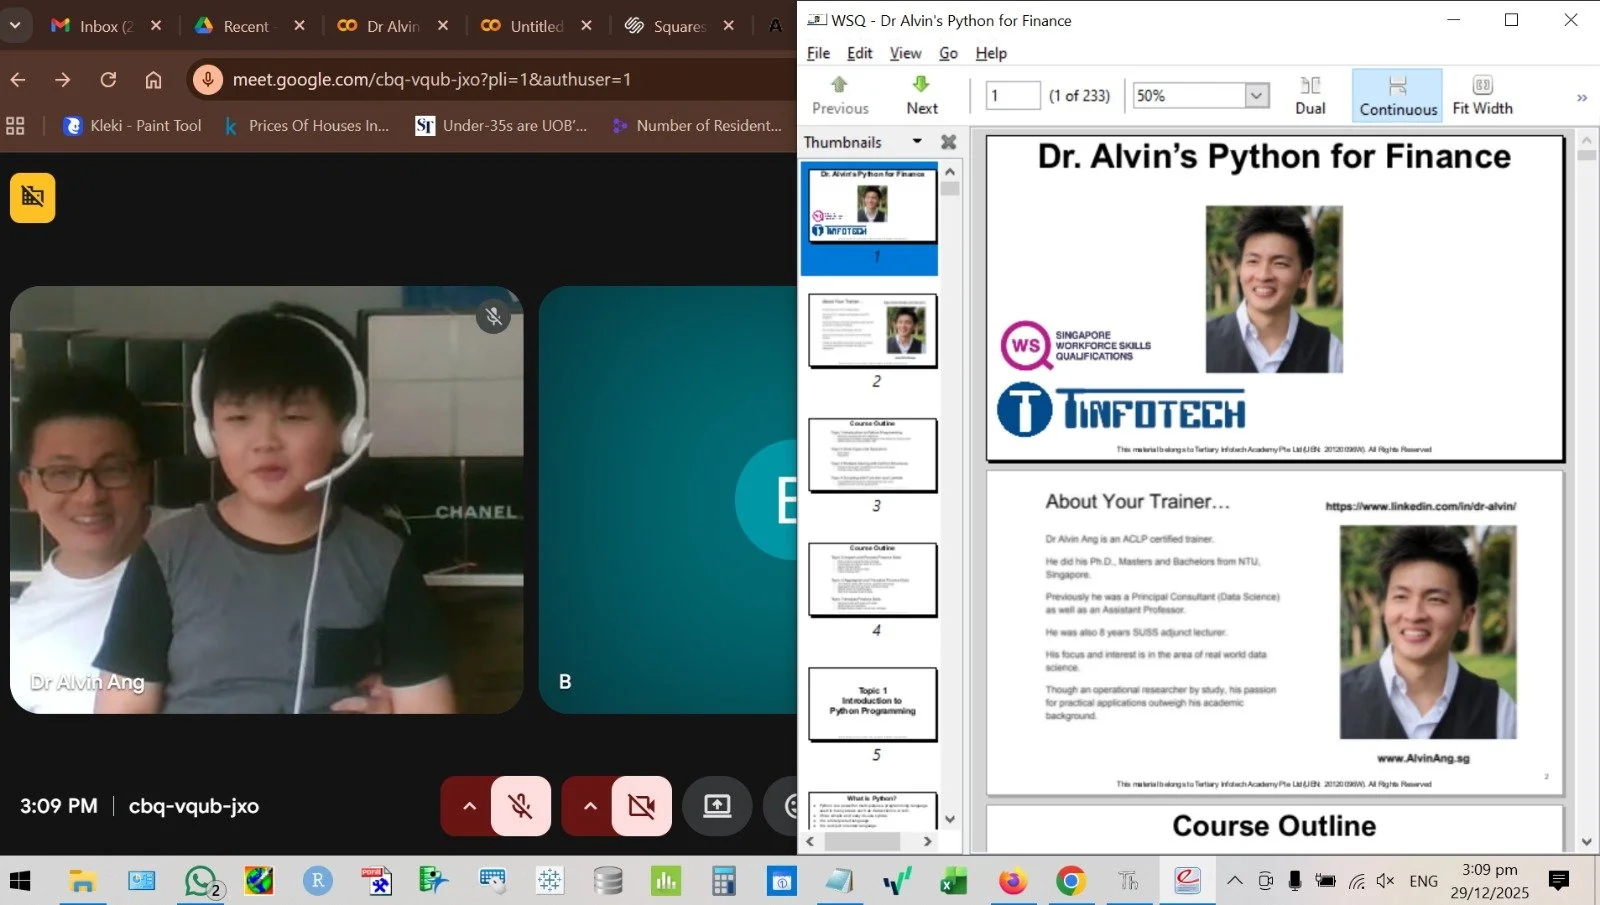Open the View menu

905,53
